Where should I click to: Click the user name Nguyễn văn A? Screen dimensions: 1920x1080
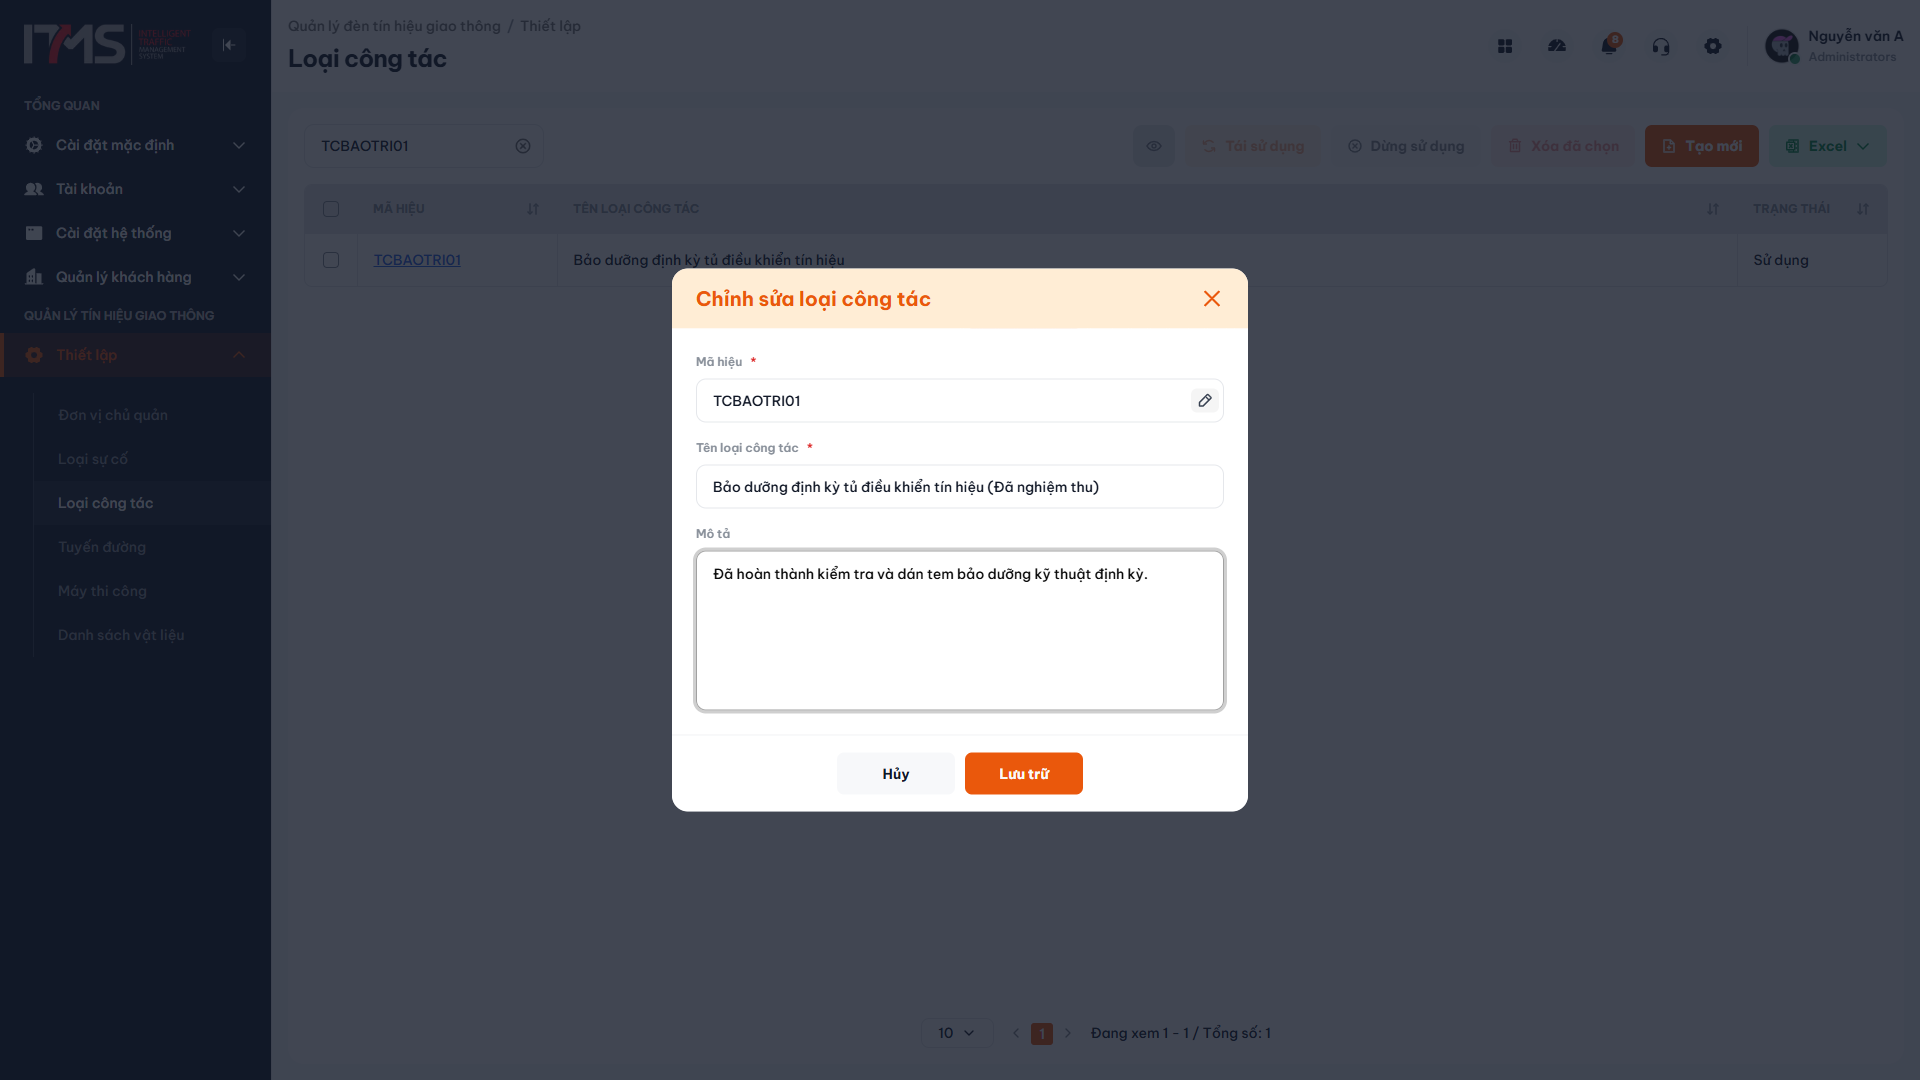point(1856,36)
